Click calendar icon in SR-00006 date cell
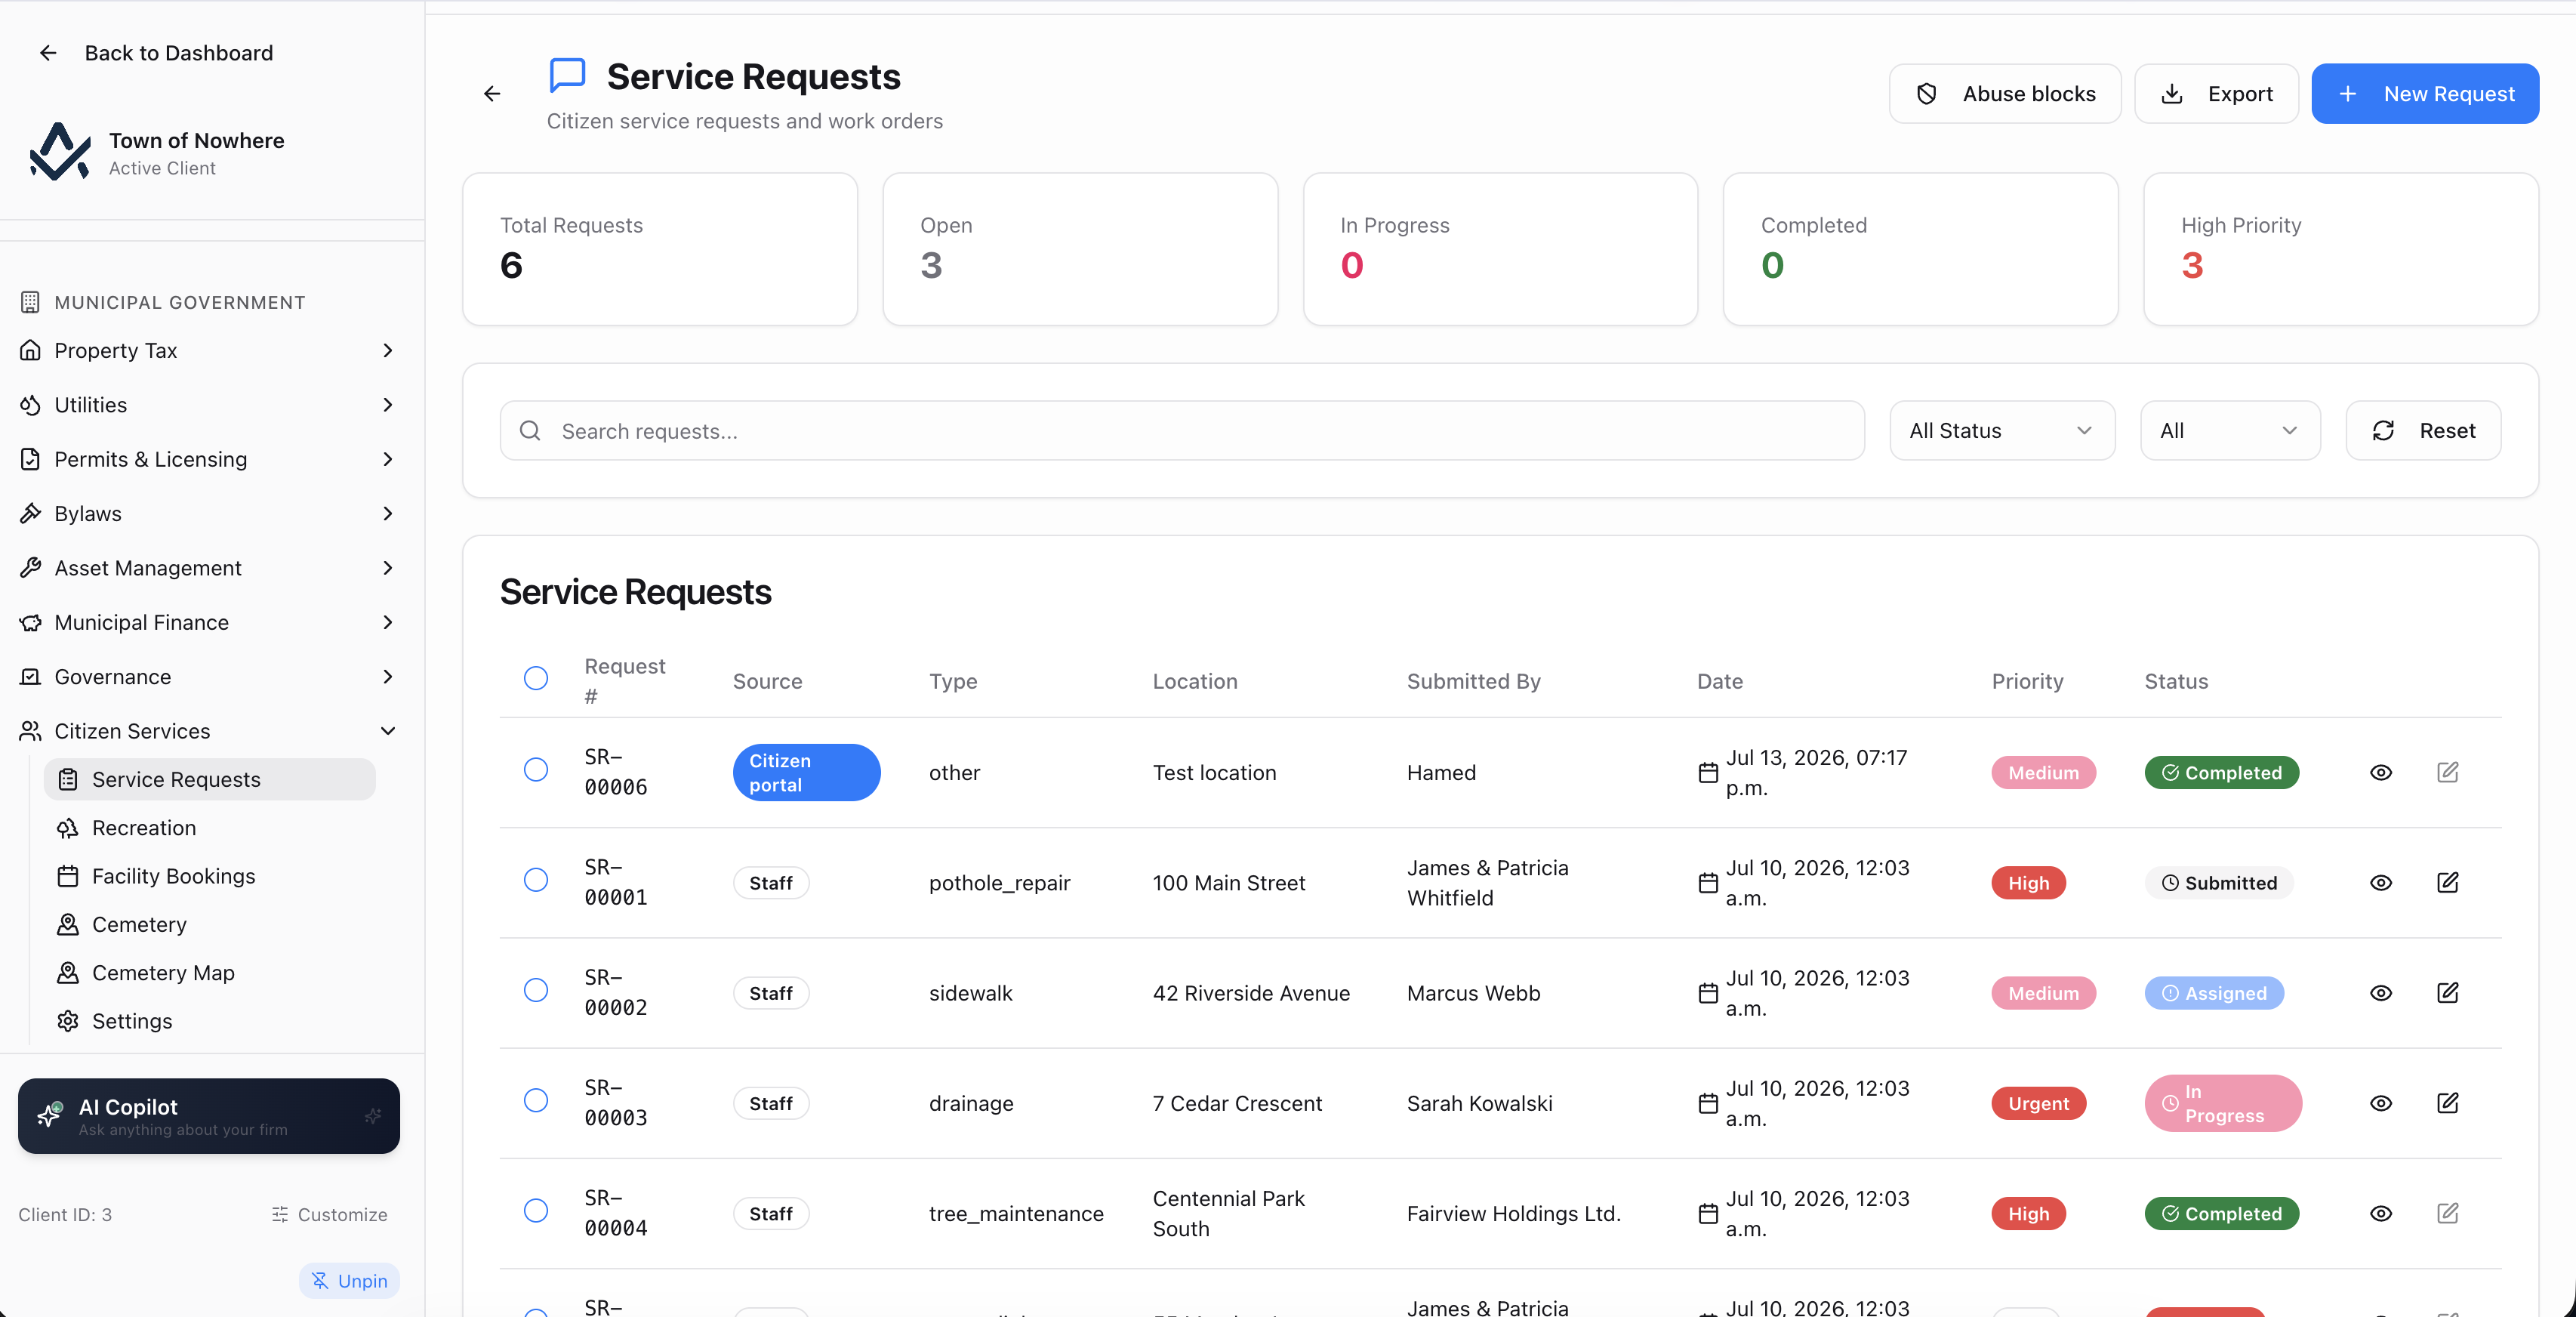Viewport: 2576px width, 1317px height. coord(1708,773)
